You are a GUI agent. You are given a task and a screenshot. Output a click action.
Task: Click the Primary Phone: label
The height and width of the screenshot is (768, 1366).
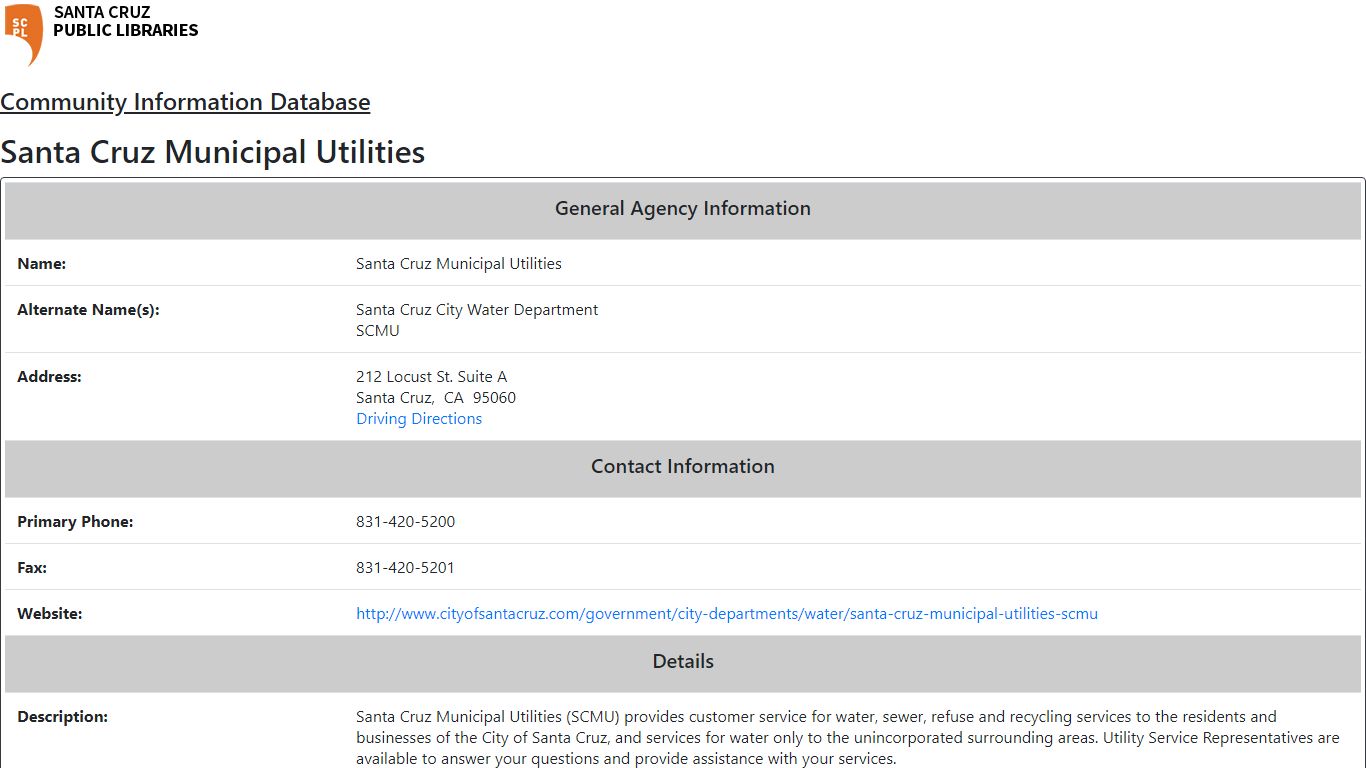pos(75,522)
